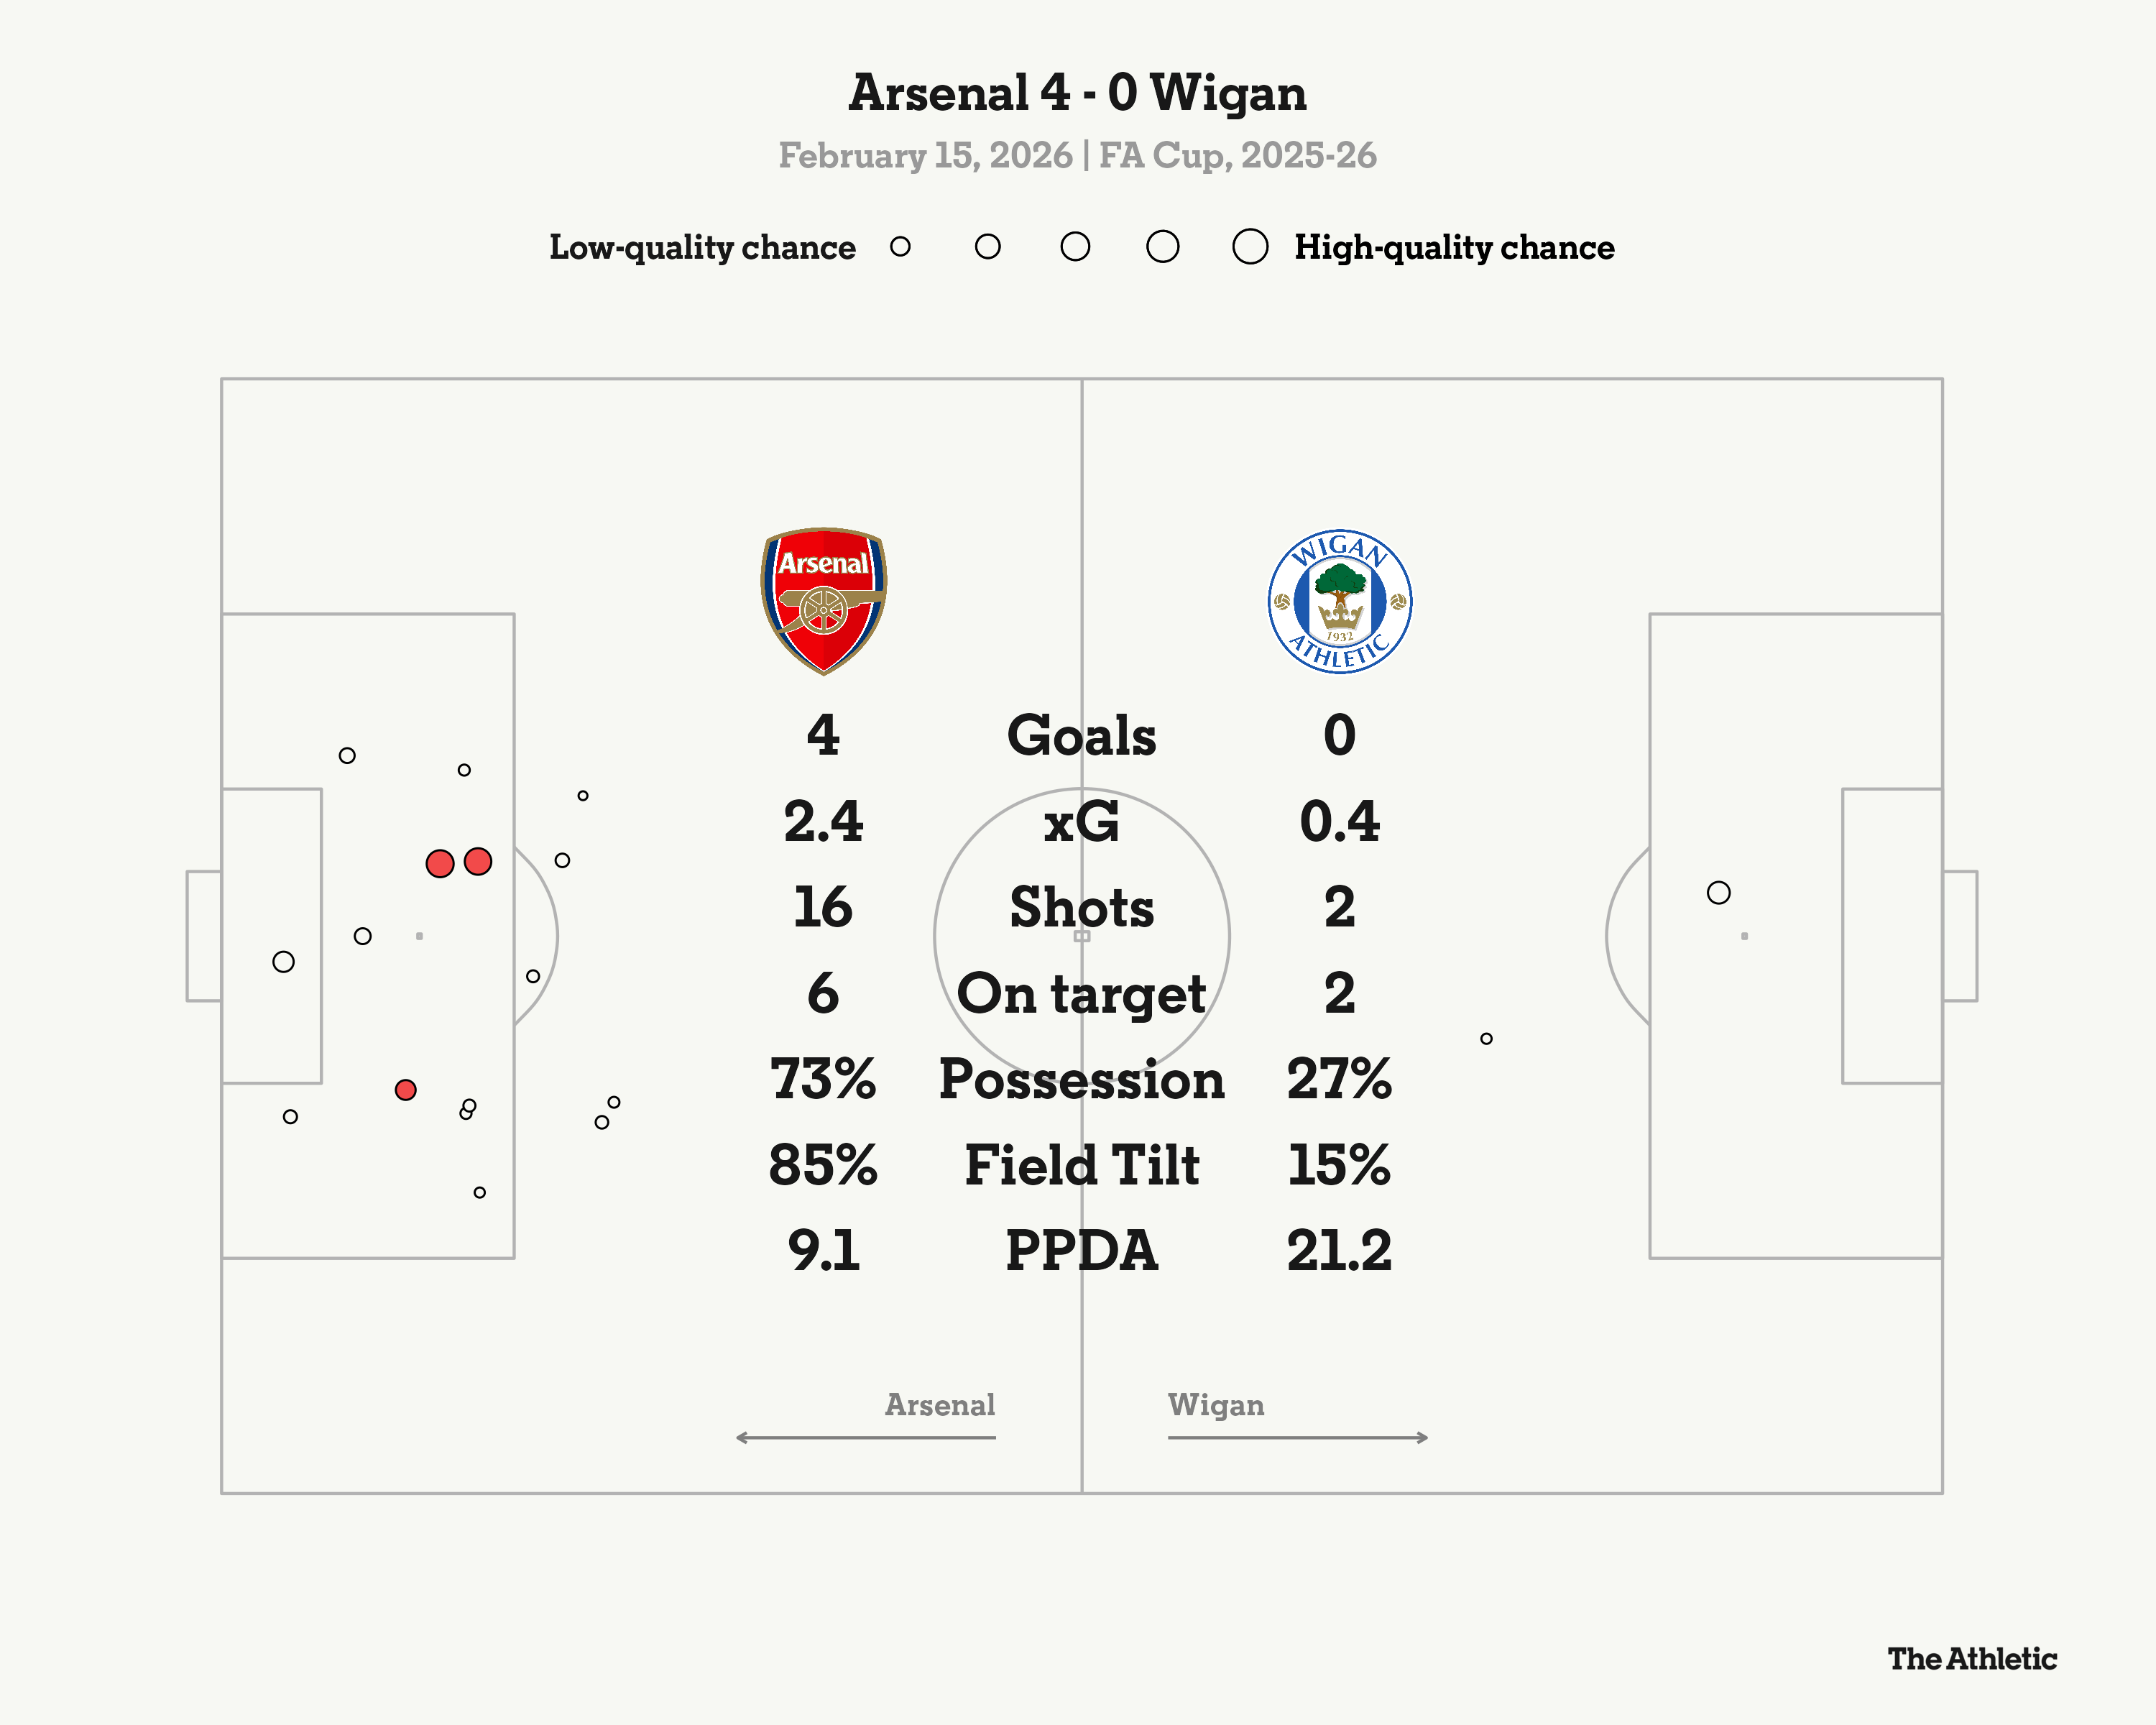Viewport: 2156px width, 1725px height.
Task: Open The Athletic logo link
Action: click(x=1971, y=1659)
